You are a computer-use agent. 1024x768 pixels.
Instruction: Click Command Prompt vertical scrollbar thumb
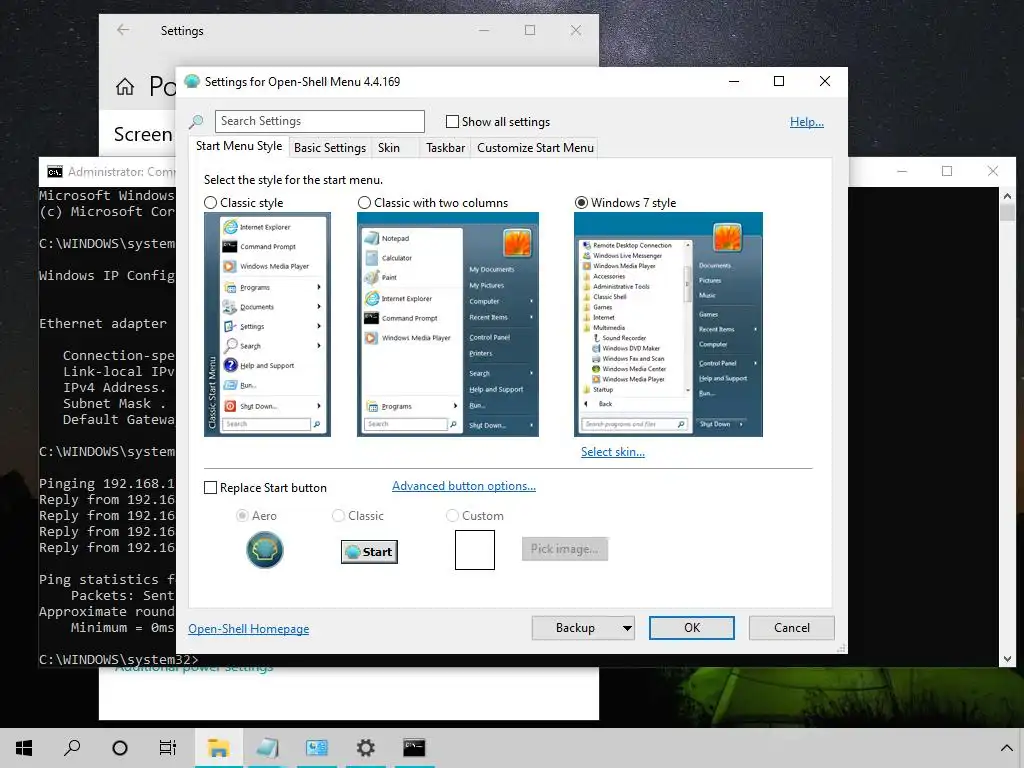1007,213
